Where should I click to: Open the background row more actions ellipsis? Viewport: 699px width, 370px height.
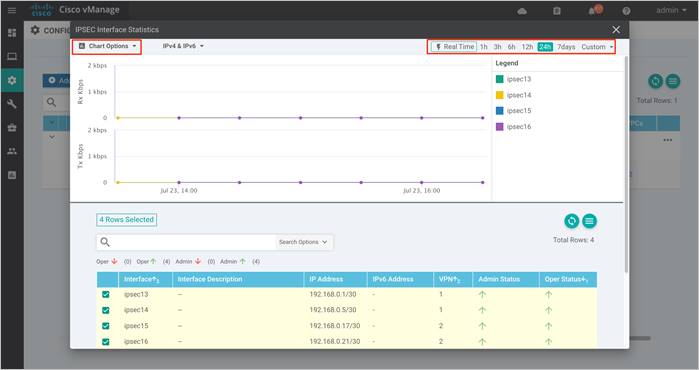coord(667,140)
